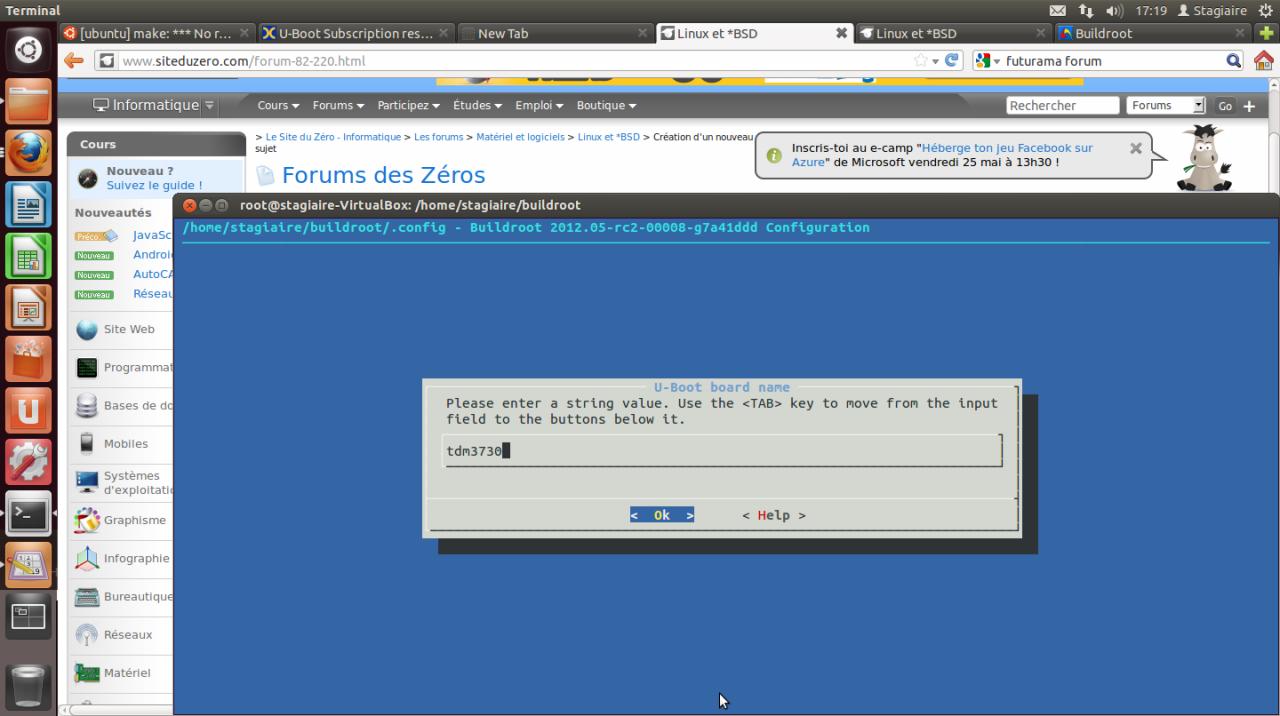
Task: Switch to the ubuntu make tab
Action: [x=155, y=33]
